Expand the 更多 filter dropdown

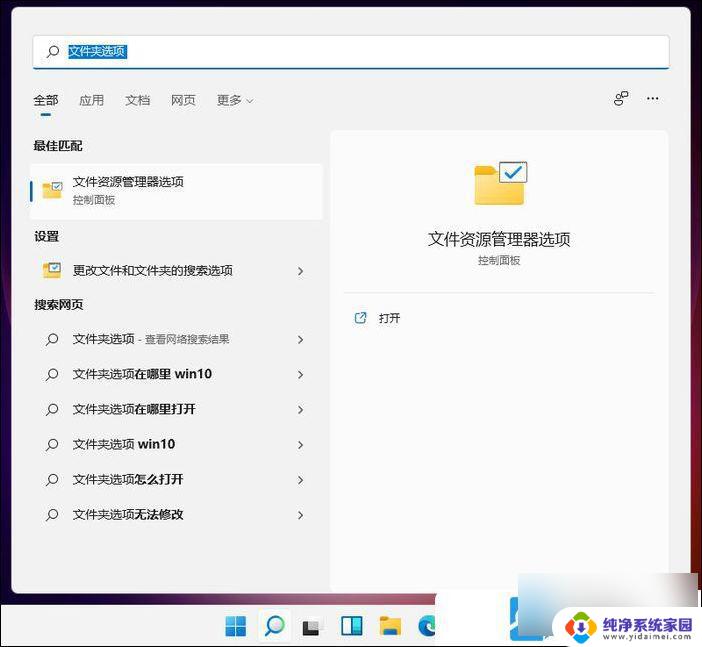point(235,100)
